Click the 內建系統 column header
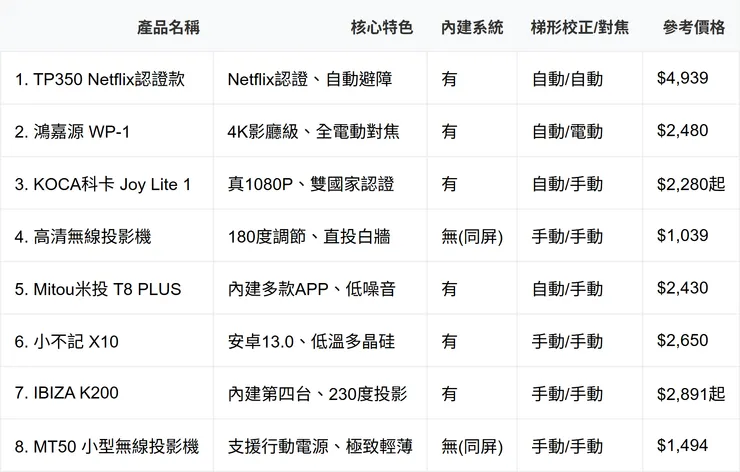This screenshot has width=740, height=472. tap(472, 27)
